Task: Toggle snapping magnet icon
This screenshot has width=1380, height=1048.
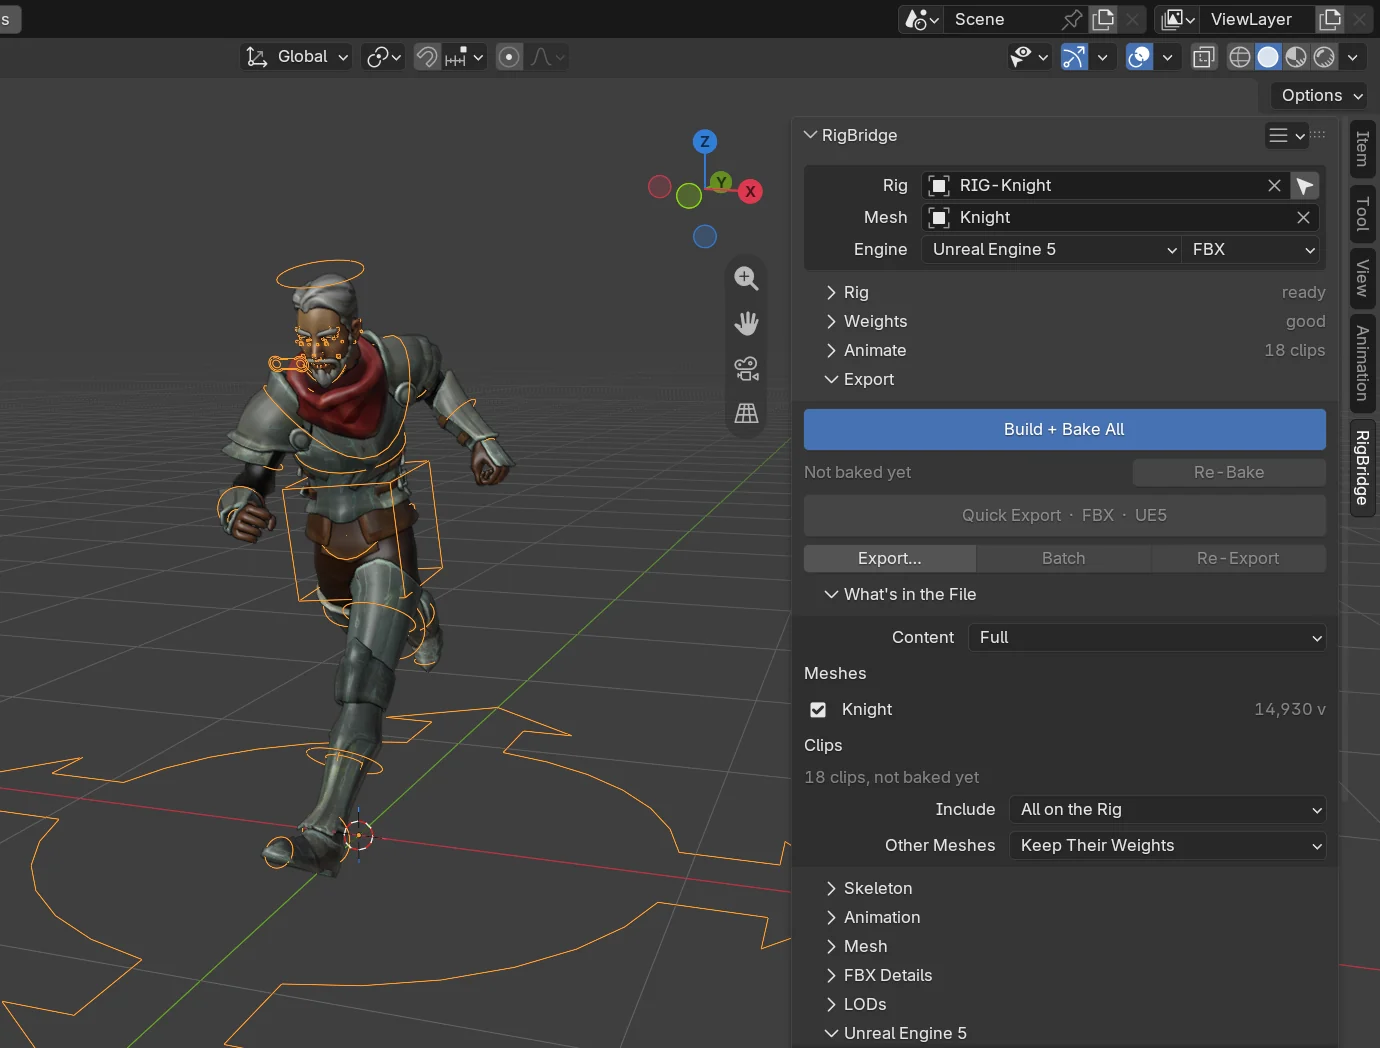Action: click(x=426, y=57)
